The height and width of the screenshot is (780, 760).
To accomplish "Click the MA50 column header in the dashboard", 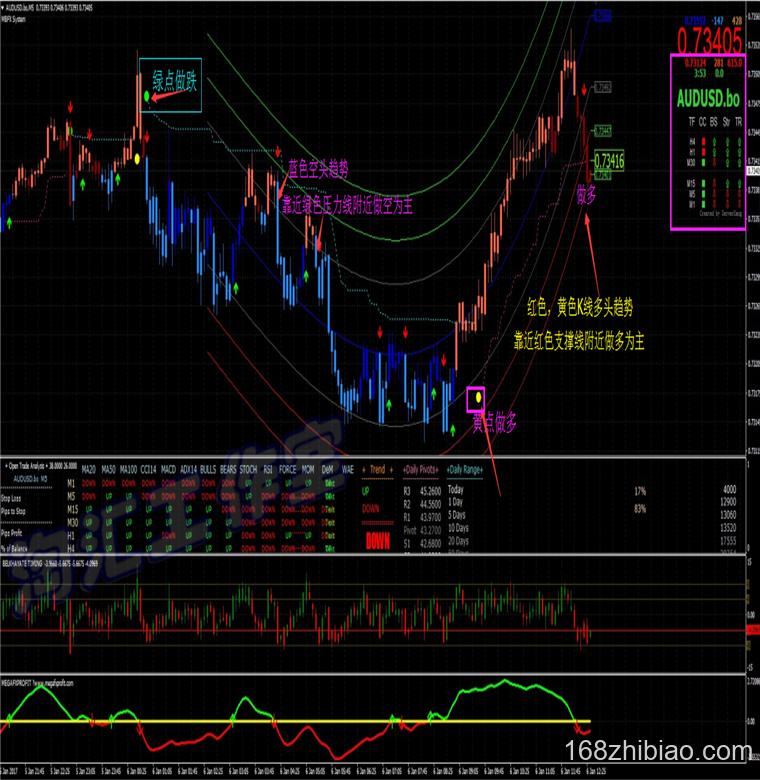I will click(108, 469).
